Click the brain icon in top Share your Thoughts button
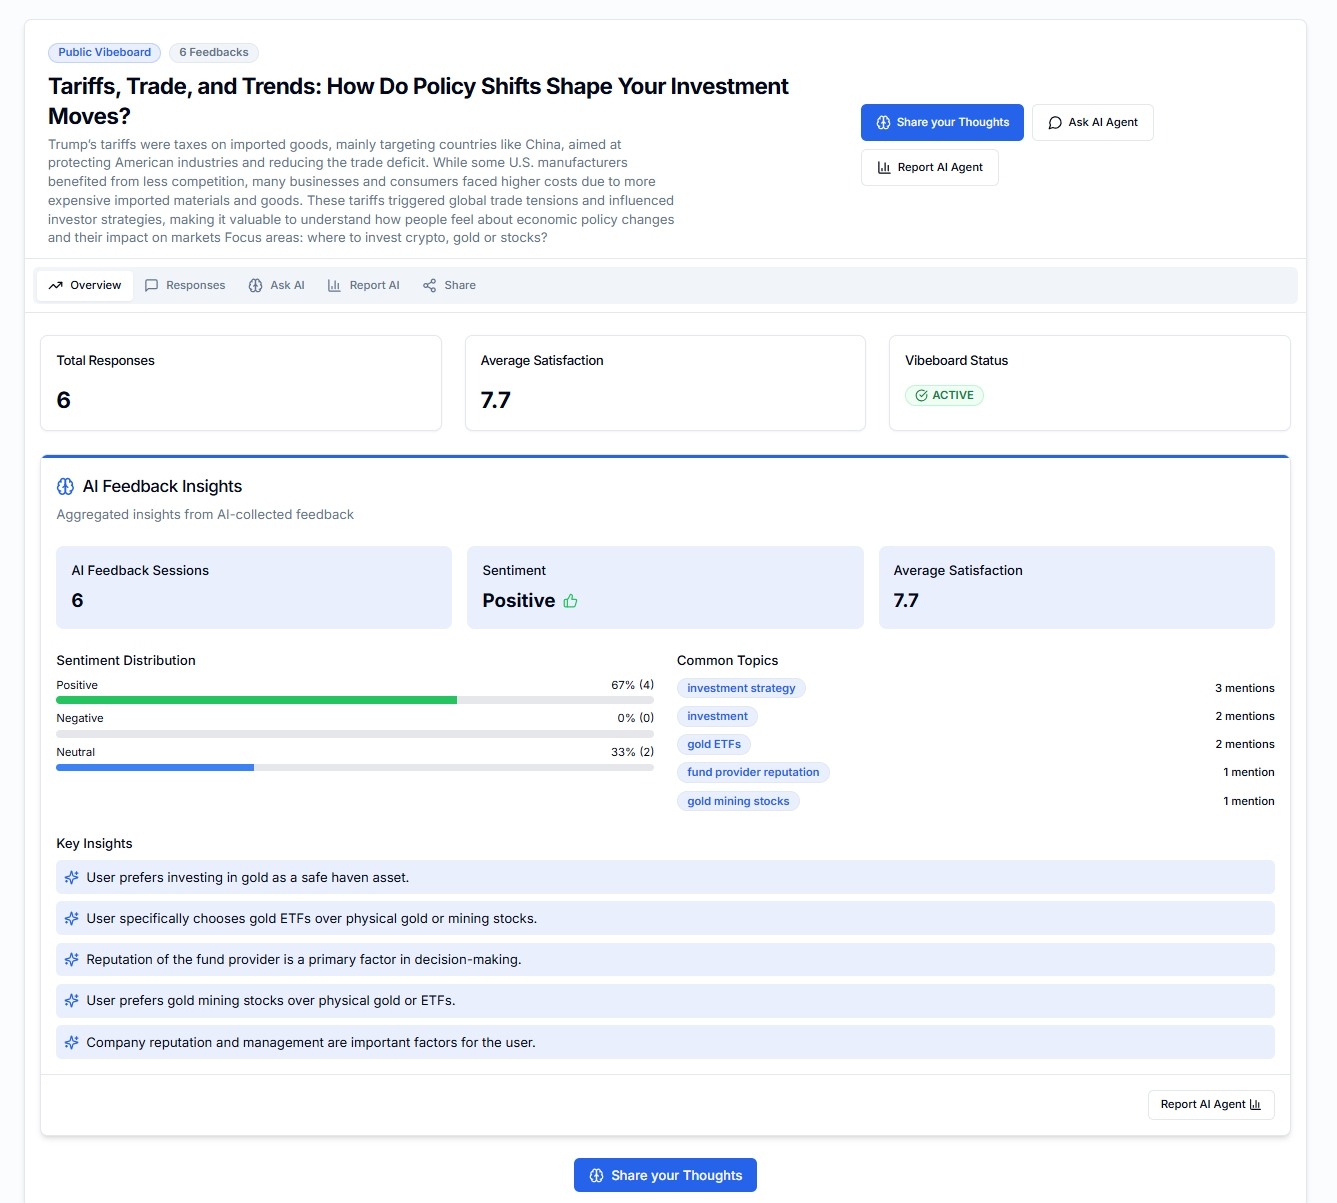The width and height of the screenshot is (1337, 1203). pos(883,123)
